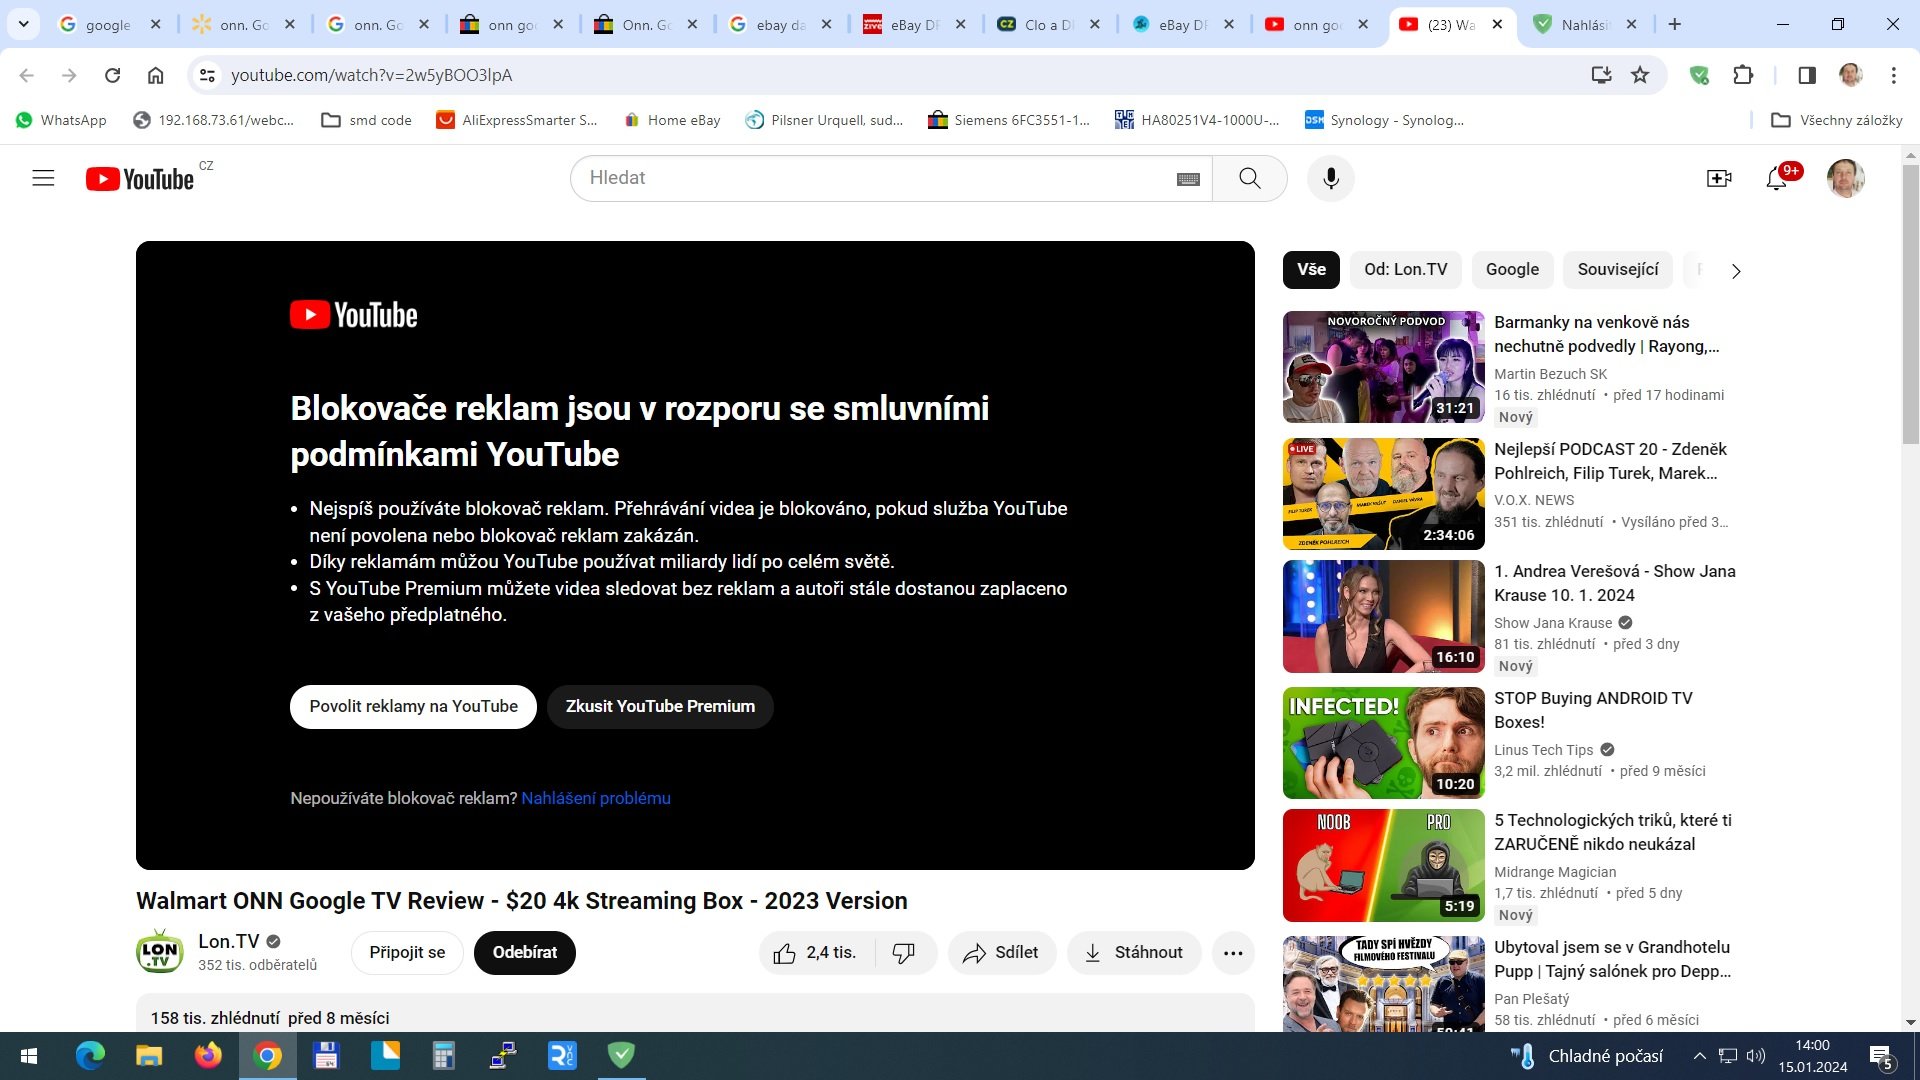Expand more actions three-dot menu under video
This screenshot has width=1920, height=1080.
point(1233,953)
